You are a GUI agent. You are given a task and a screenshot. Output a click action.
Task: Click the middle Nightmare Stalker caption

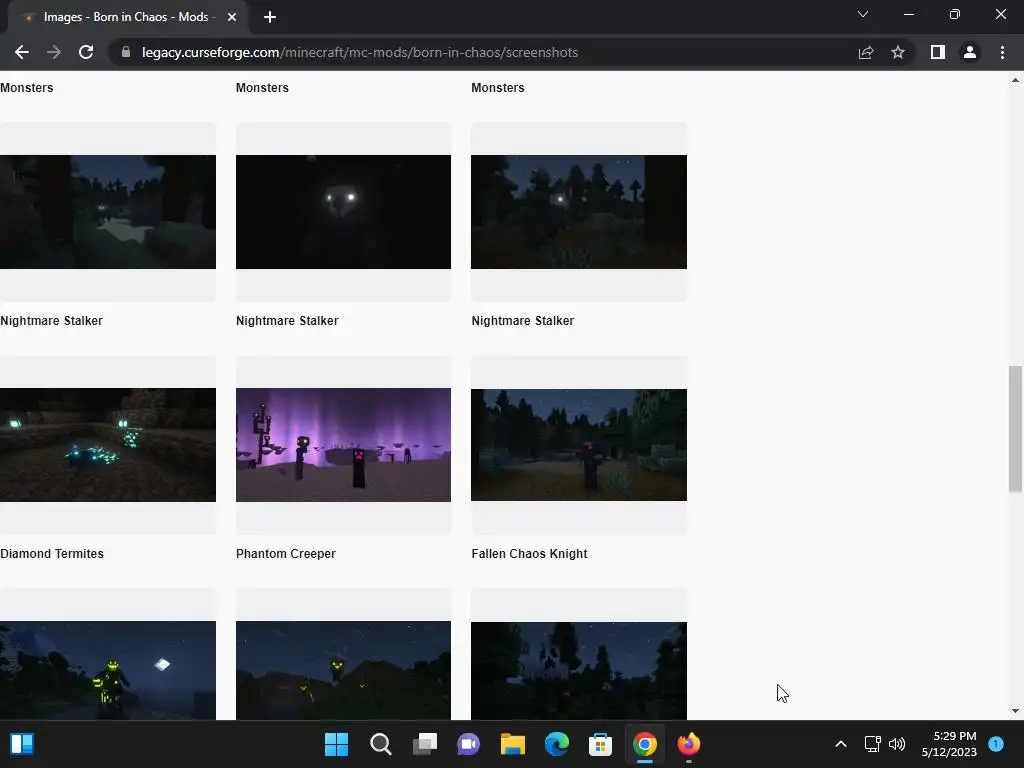287,321
